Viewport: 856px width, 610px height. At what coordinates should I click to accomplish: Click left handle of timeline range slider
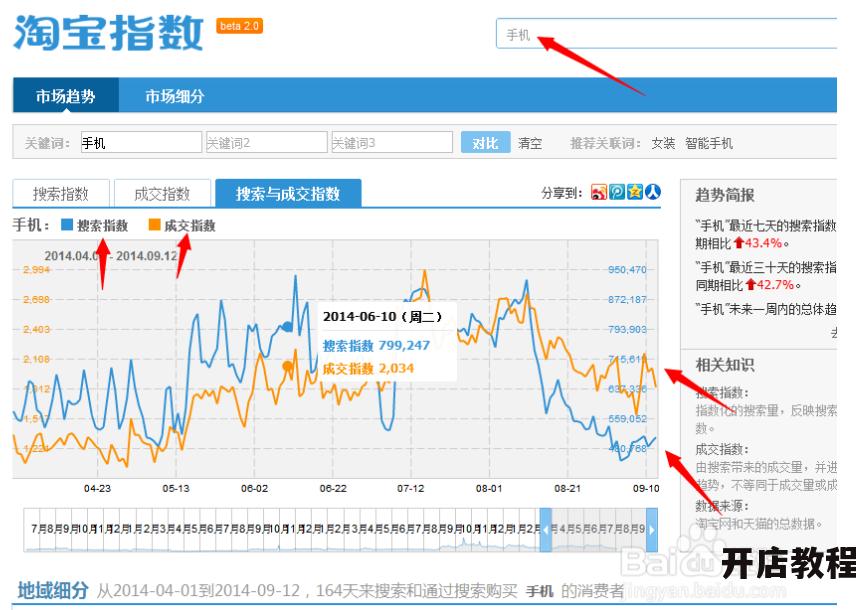pos(545,529)
